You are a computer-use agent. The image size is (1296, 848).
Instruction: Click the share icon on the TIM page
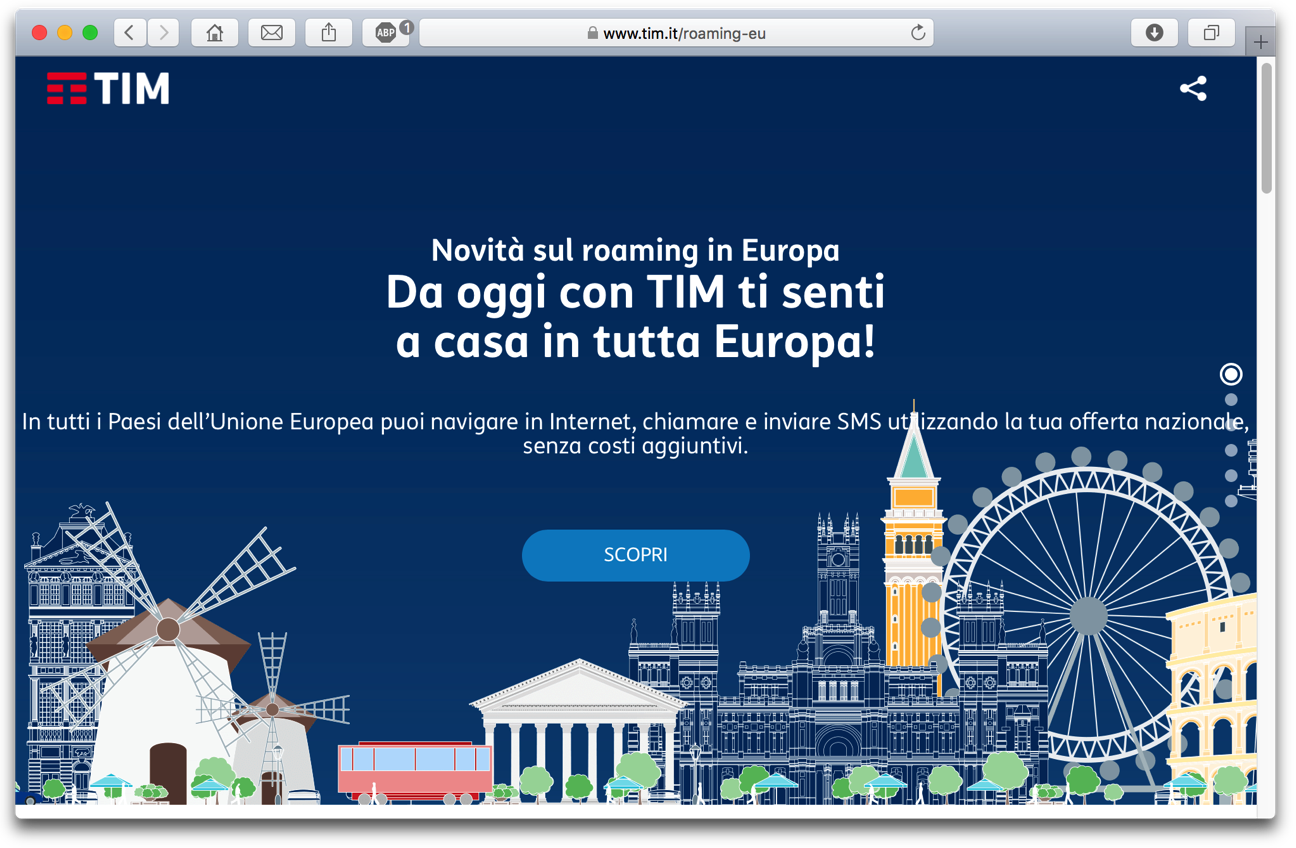pyautogui.click(x=1193, y=88)
